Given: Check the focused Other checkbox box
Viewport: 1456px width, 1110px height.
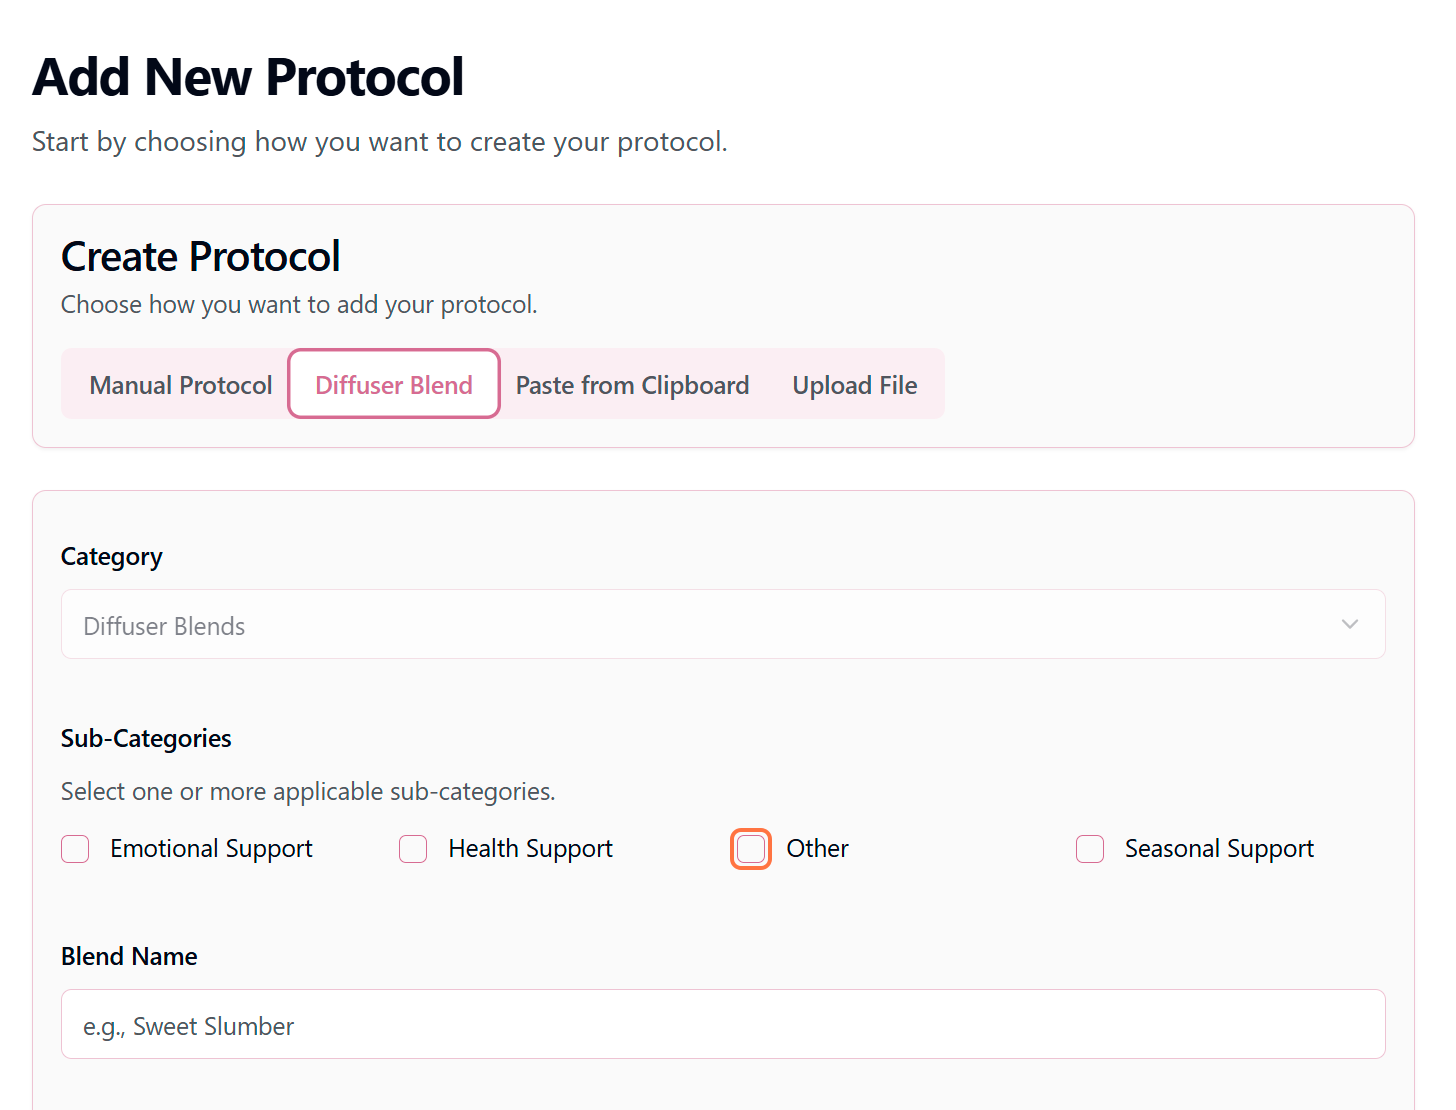Looking at the screenshot, I should tap(751, 849).
